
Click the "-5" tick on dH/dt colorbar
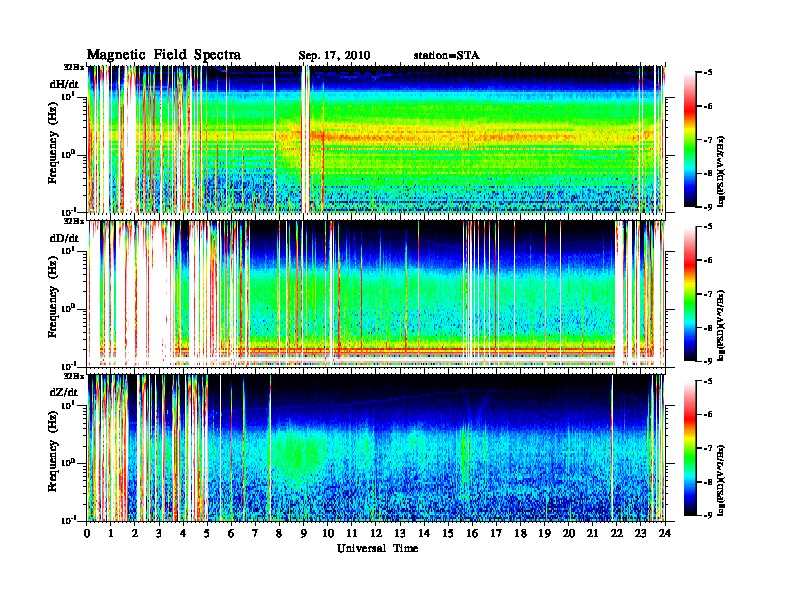coord(707,72)
